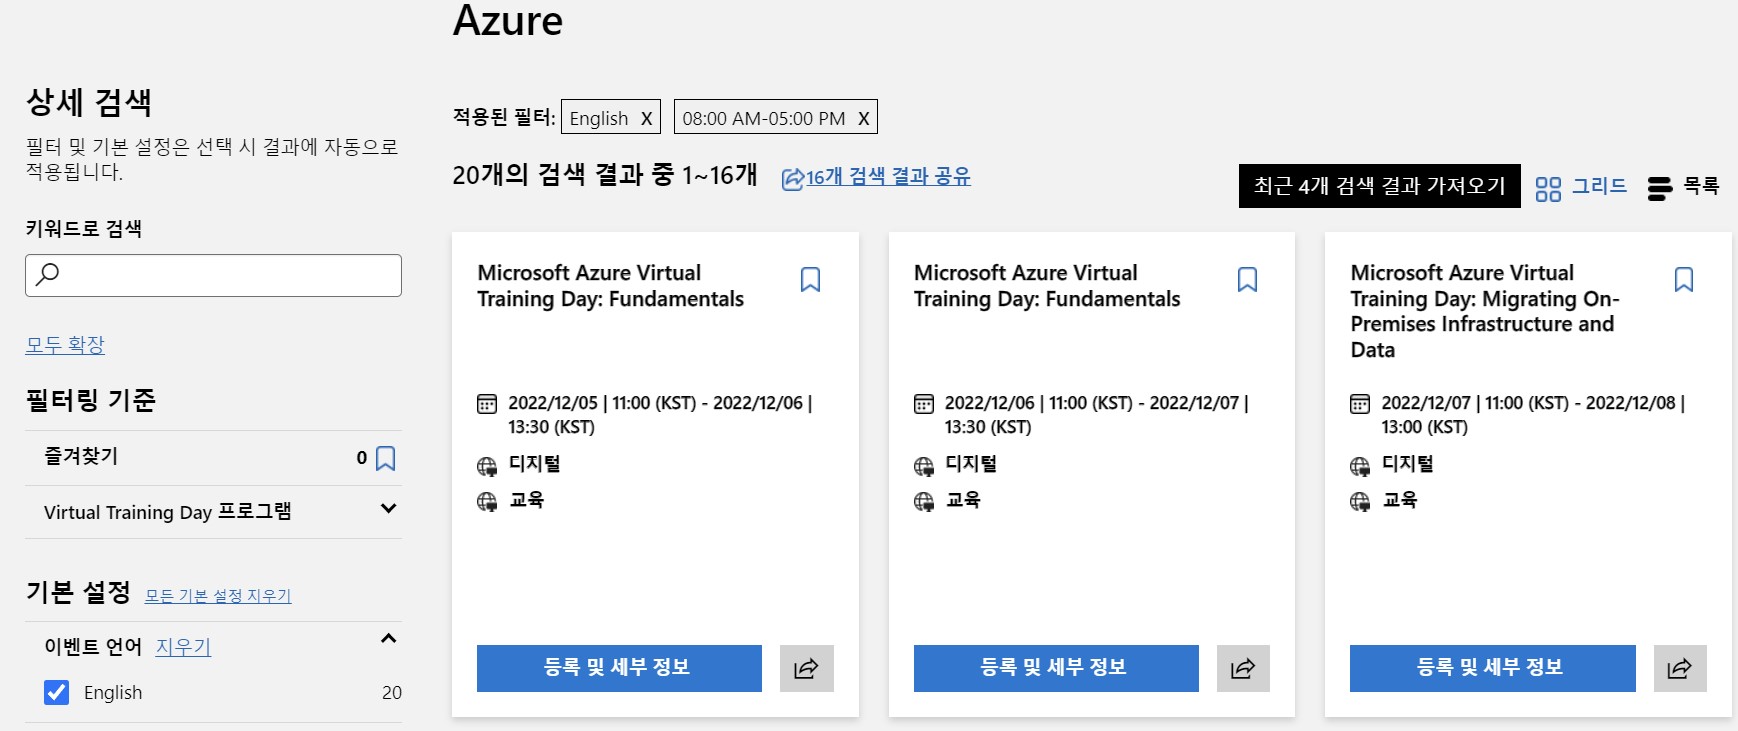Click Migrating On-Premises Infrastructure and Data title
Viewport: 1738px width, 731px height.
(x=1485, y=311)
